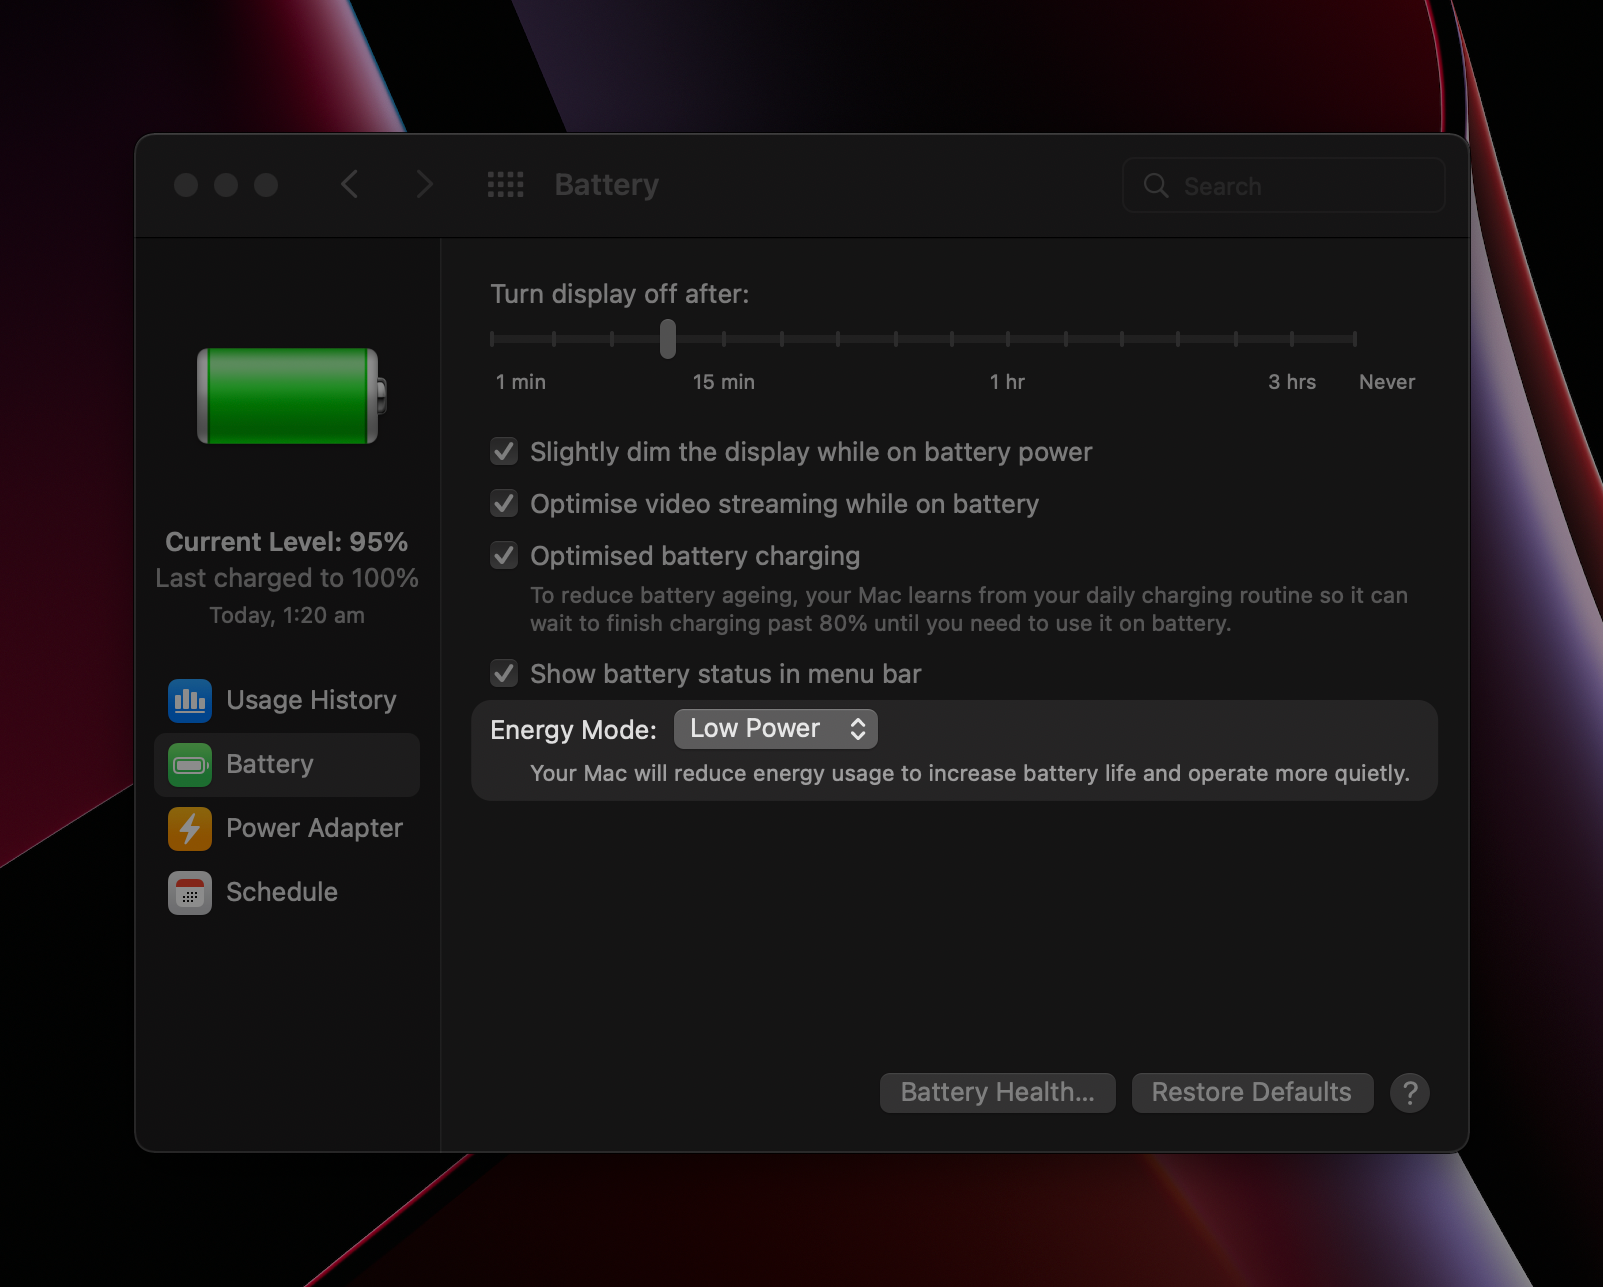Show all preferences via grid icon
Image resolution: width=1603 pixels, height=1287 pixels.
(505, 184)
